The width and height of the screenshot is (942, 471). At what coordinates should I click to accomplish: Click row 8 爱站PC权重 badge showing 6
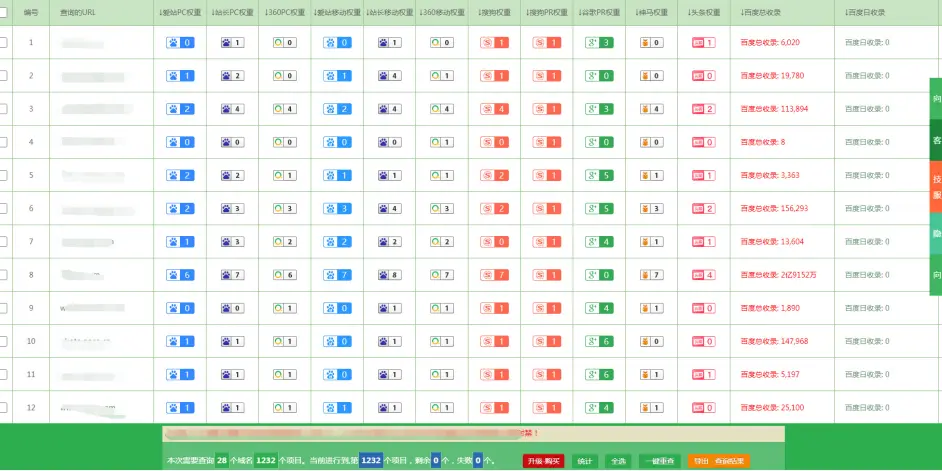tap(180, 275)
